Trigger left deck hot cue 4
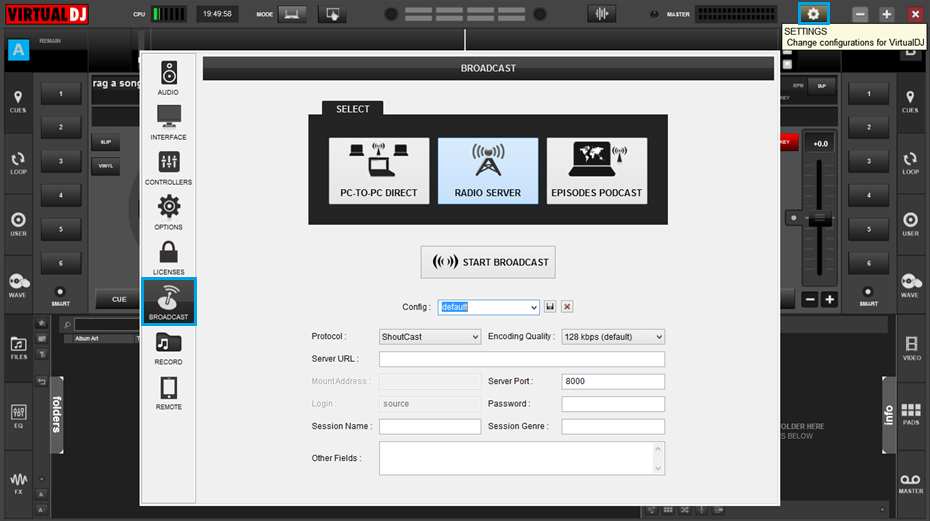This screenshot has width=930, height=521. click(60, 195)
